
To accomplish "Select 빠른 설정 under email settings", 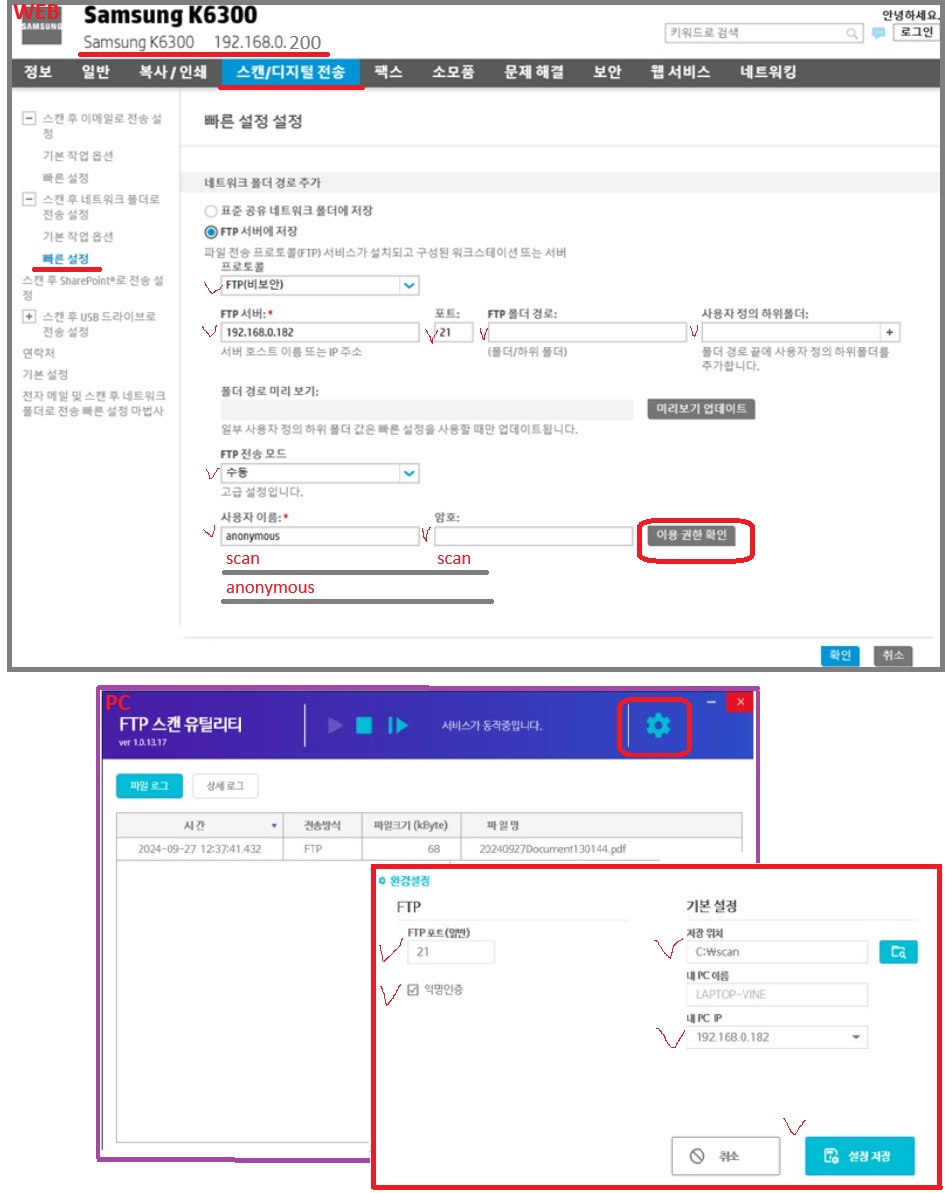I will (x=65, y=178).
